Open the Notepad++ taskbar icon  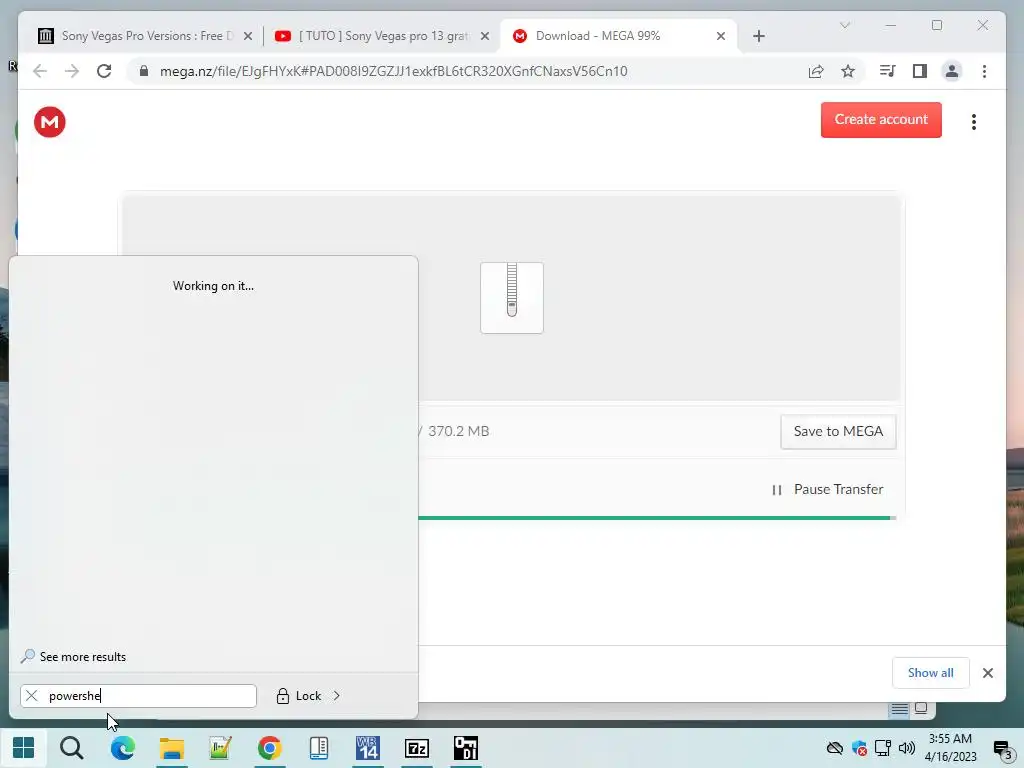220,748
